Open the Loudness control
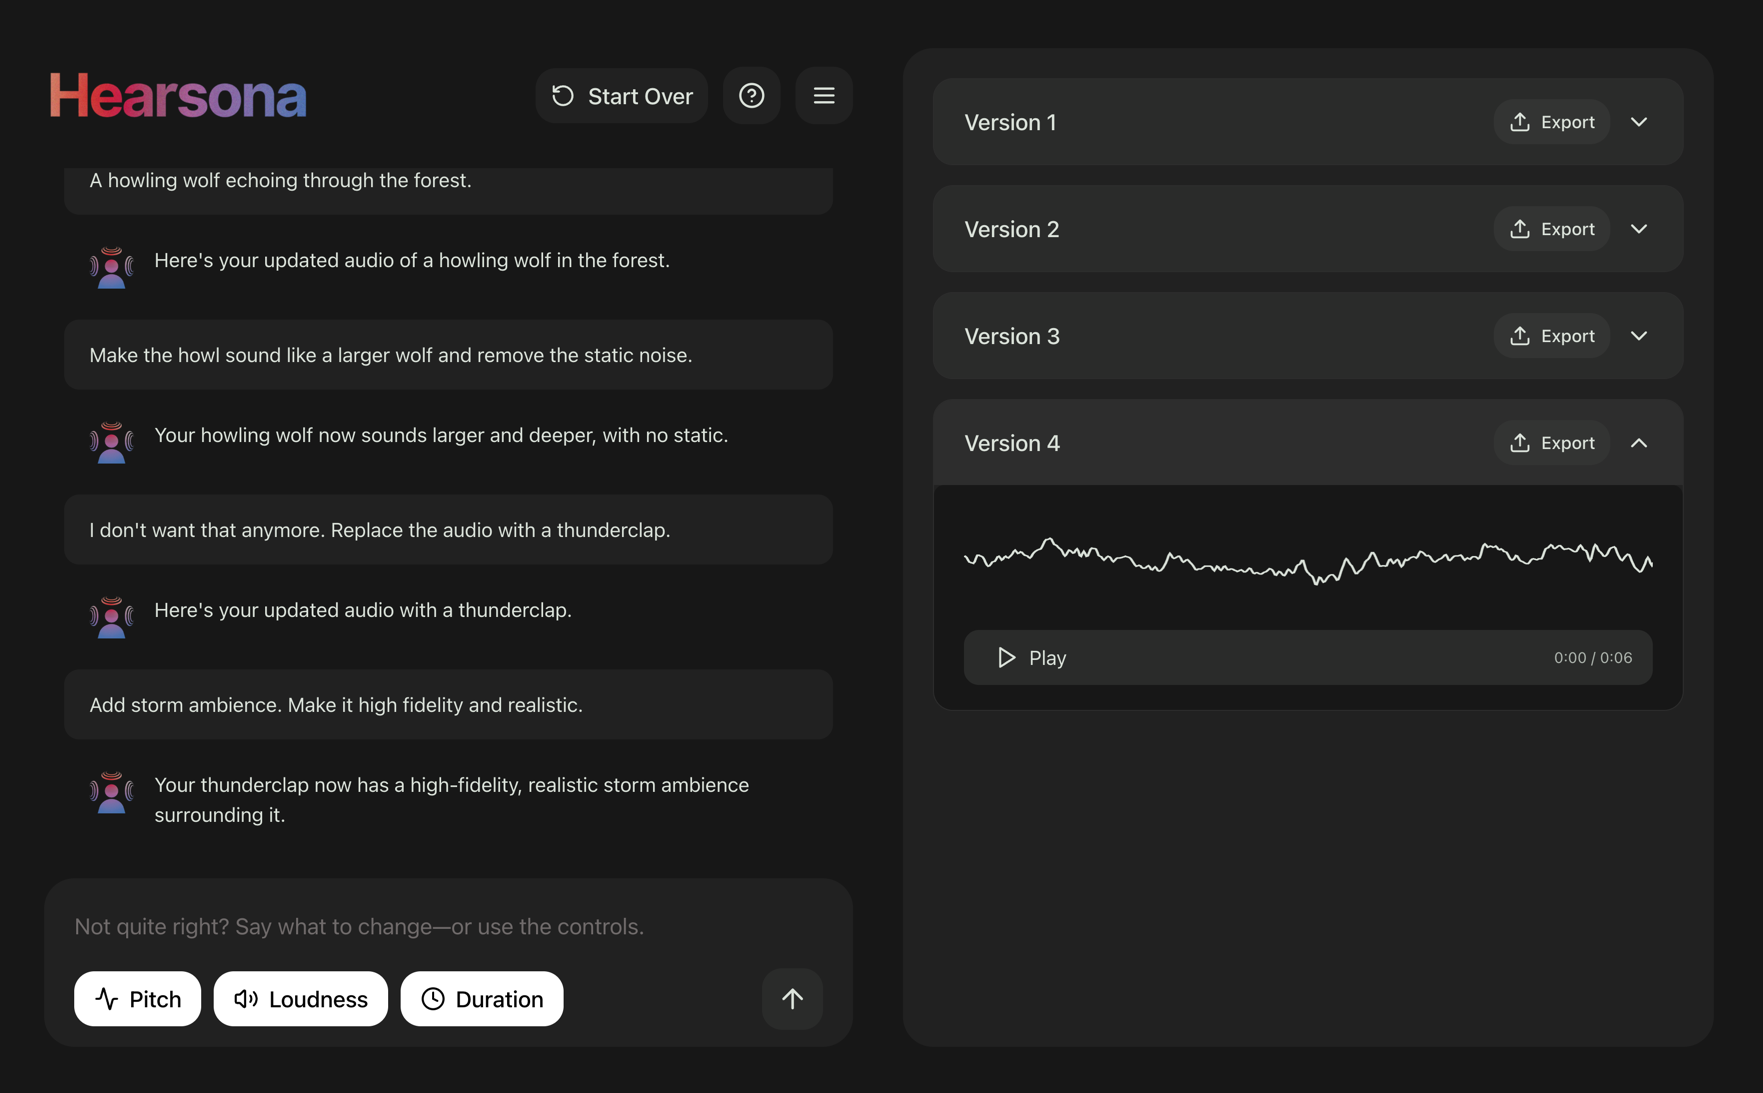 tap(300, 998)
